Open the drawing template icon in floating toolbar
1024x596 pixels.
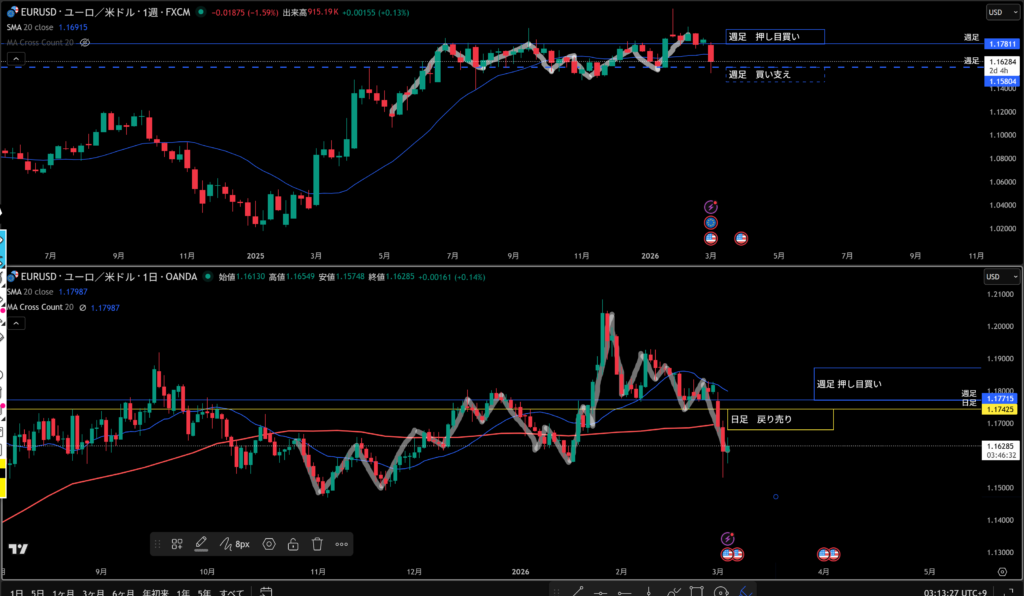coord(177,544)
